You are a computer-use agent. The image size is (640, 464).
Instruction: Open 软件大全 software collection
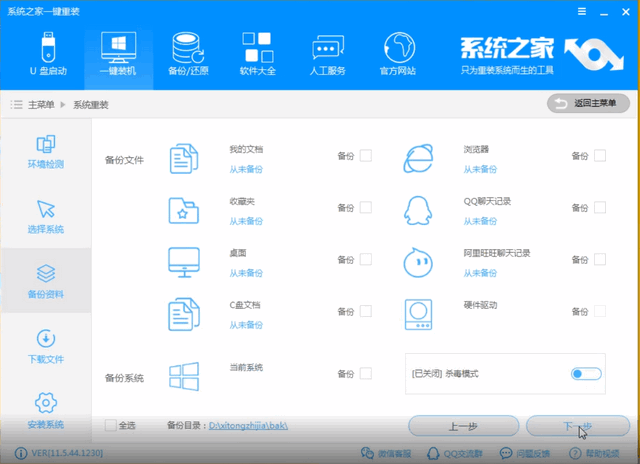tap(257, 55)
